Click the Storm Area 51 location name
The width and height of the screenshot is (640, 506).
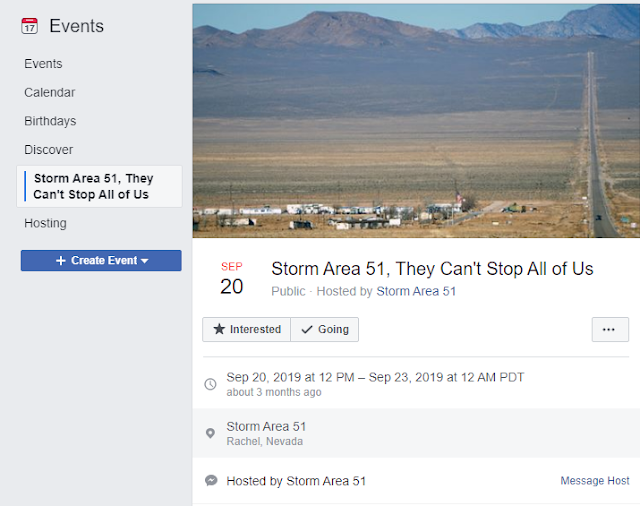266,427
